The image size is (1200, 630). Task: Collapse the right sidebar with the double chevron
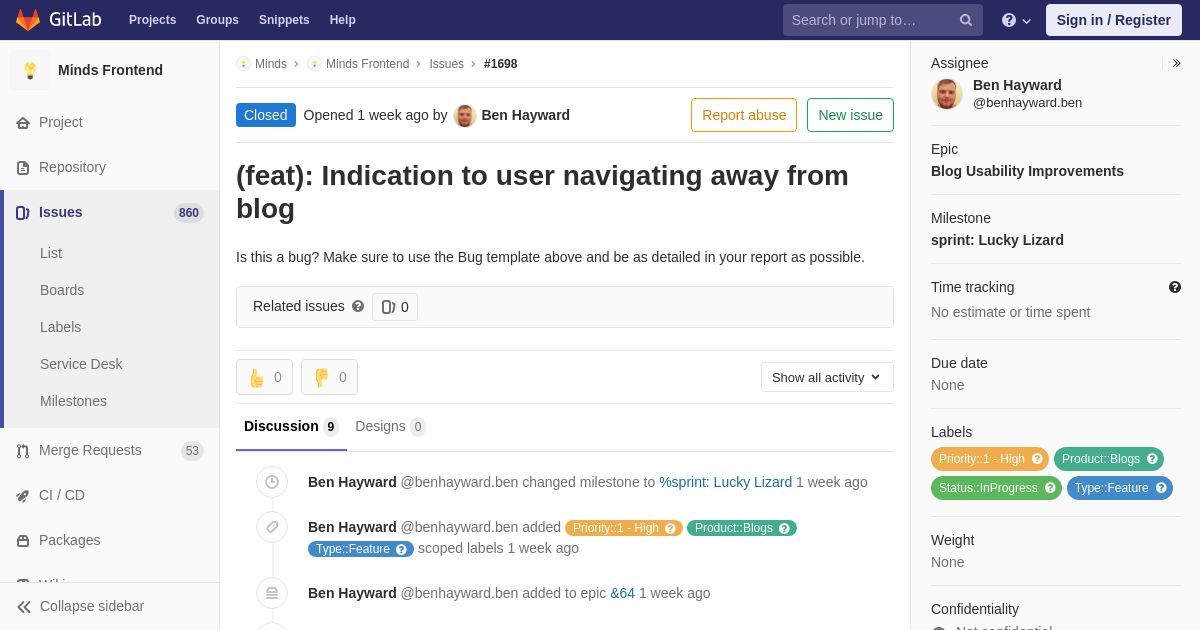click(1176, 63)
